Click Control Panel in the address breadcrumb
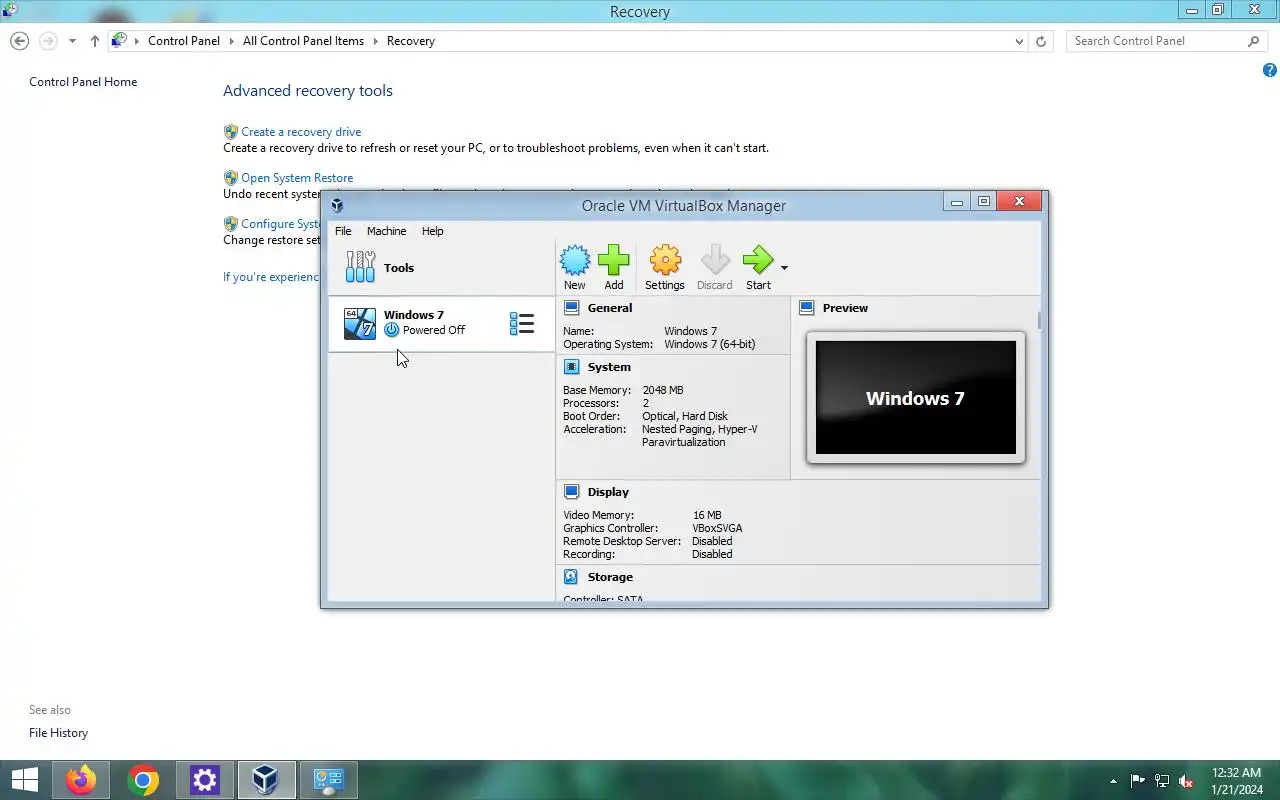This screenshot has height=800, width=1280. click(x=184, y=41)
